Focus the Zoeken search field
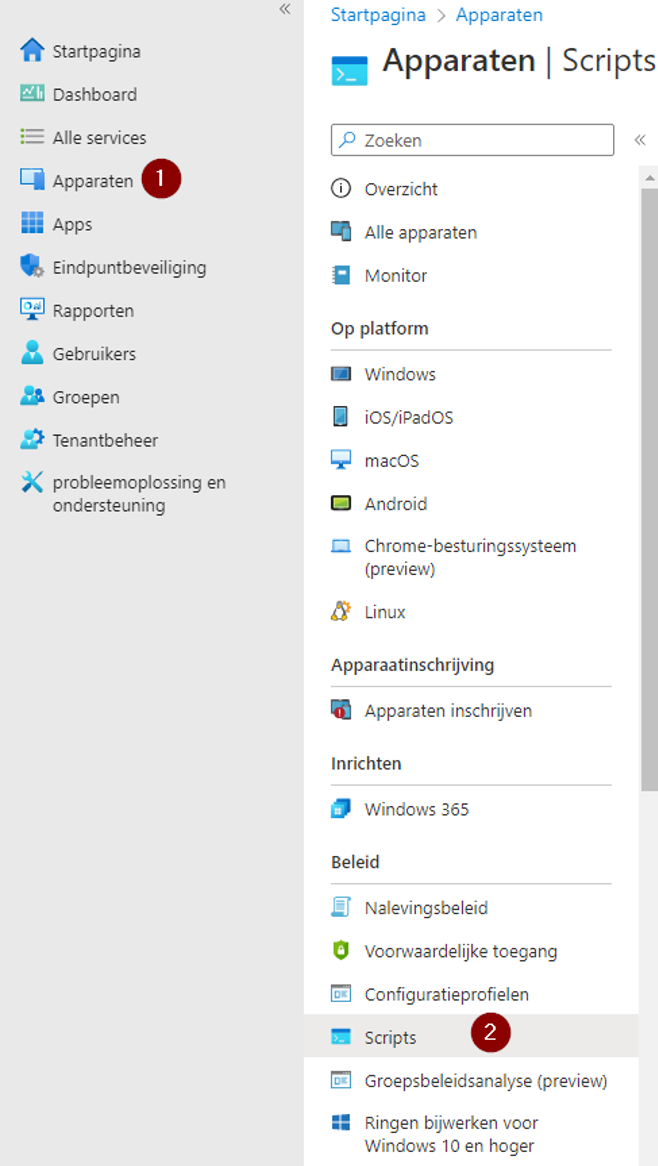658x1166 pixels. pos(472,140)
